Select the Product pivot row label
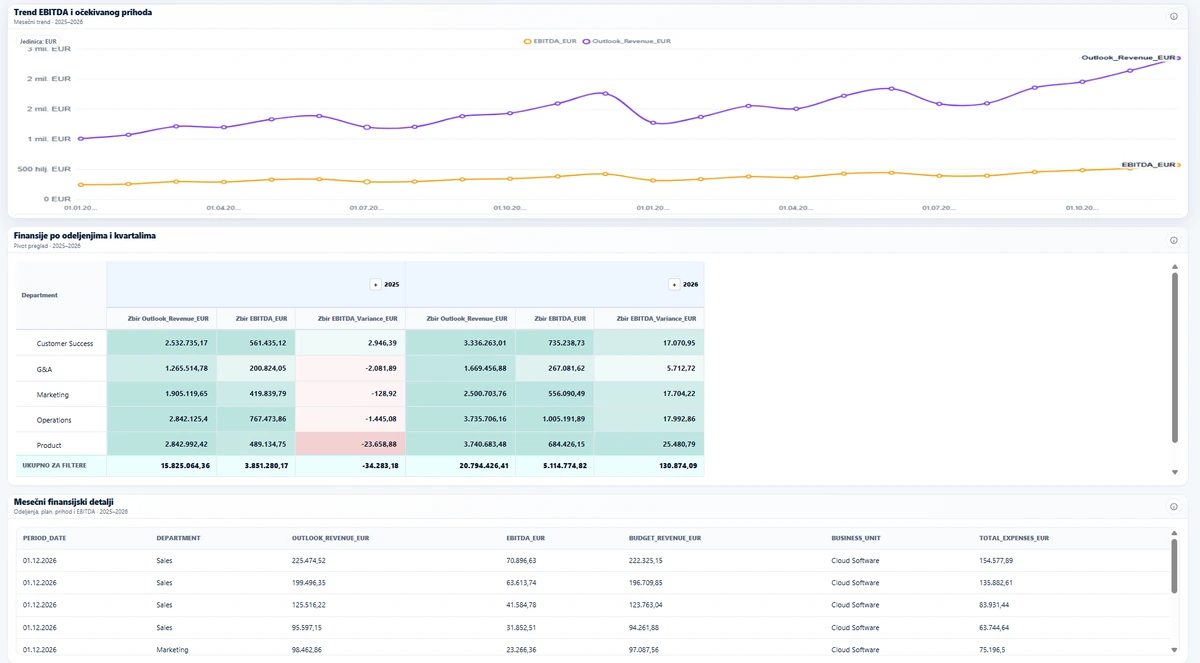Image resolution: width=1200 pixels, height=663 pixels. (50, 445)
